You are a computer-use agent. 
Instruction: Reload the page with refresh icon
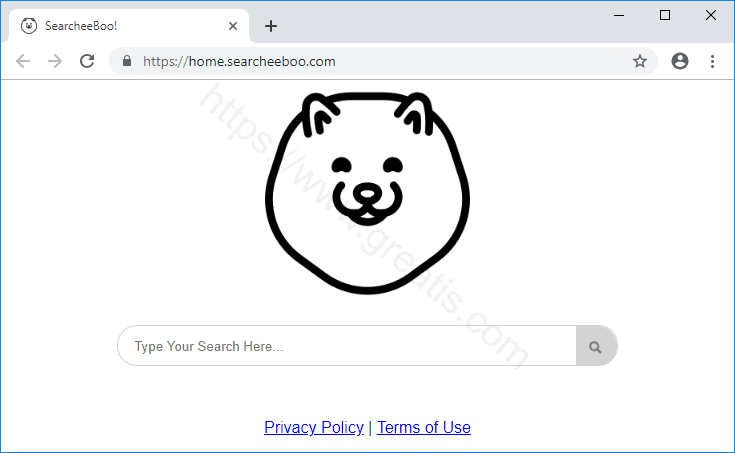(87, 61)
